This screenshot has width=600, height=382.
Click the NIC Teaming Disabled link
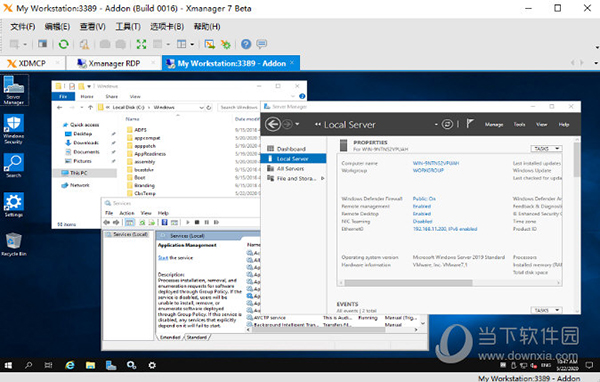coord(422,221)
